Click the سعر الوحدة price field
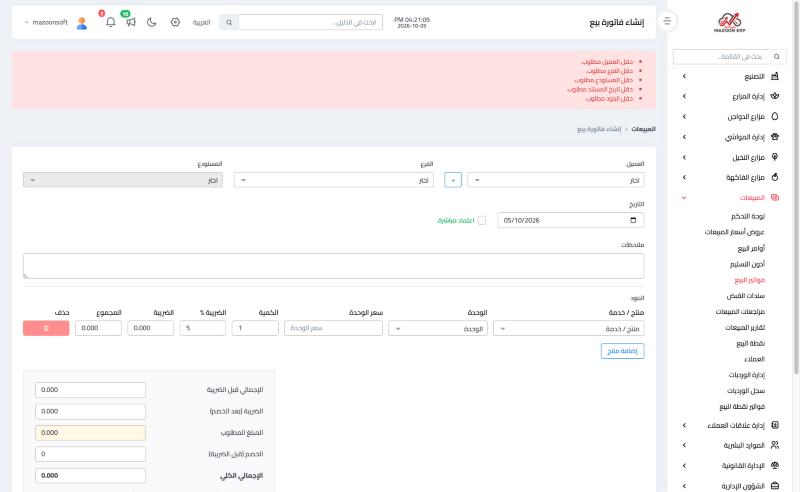Viewport: 800px width, 492px height. [333, 328]
